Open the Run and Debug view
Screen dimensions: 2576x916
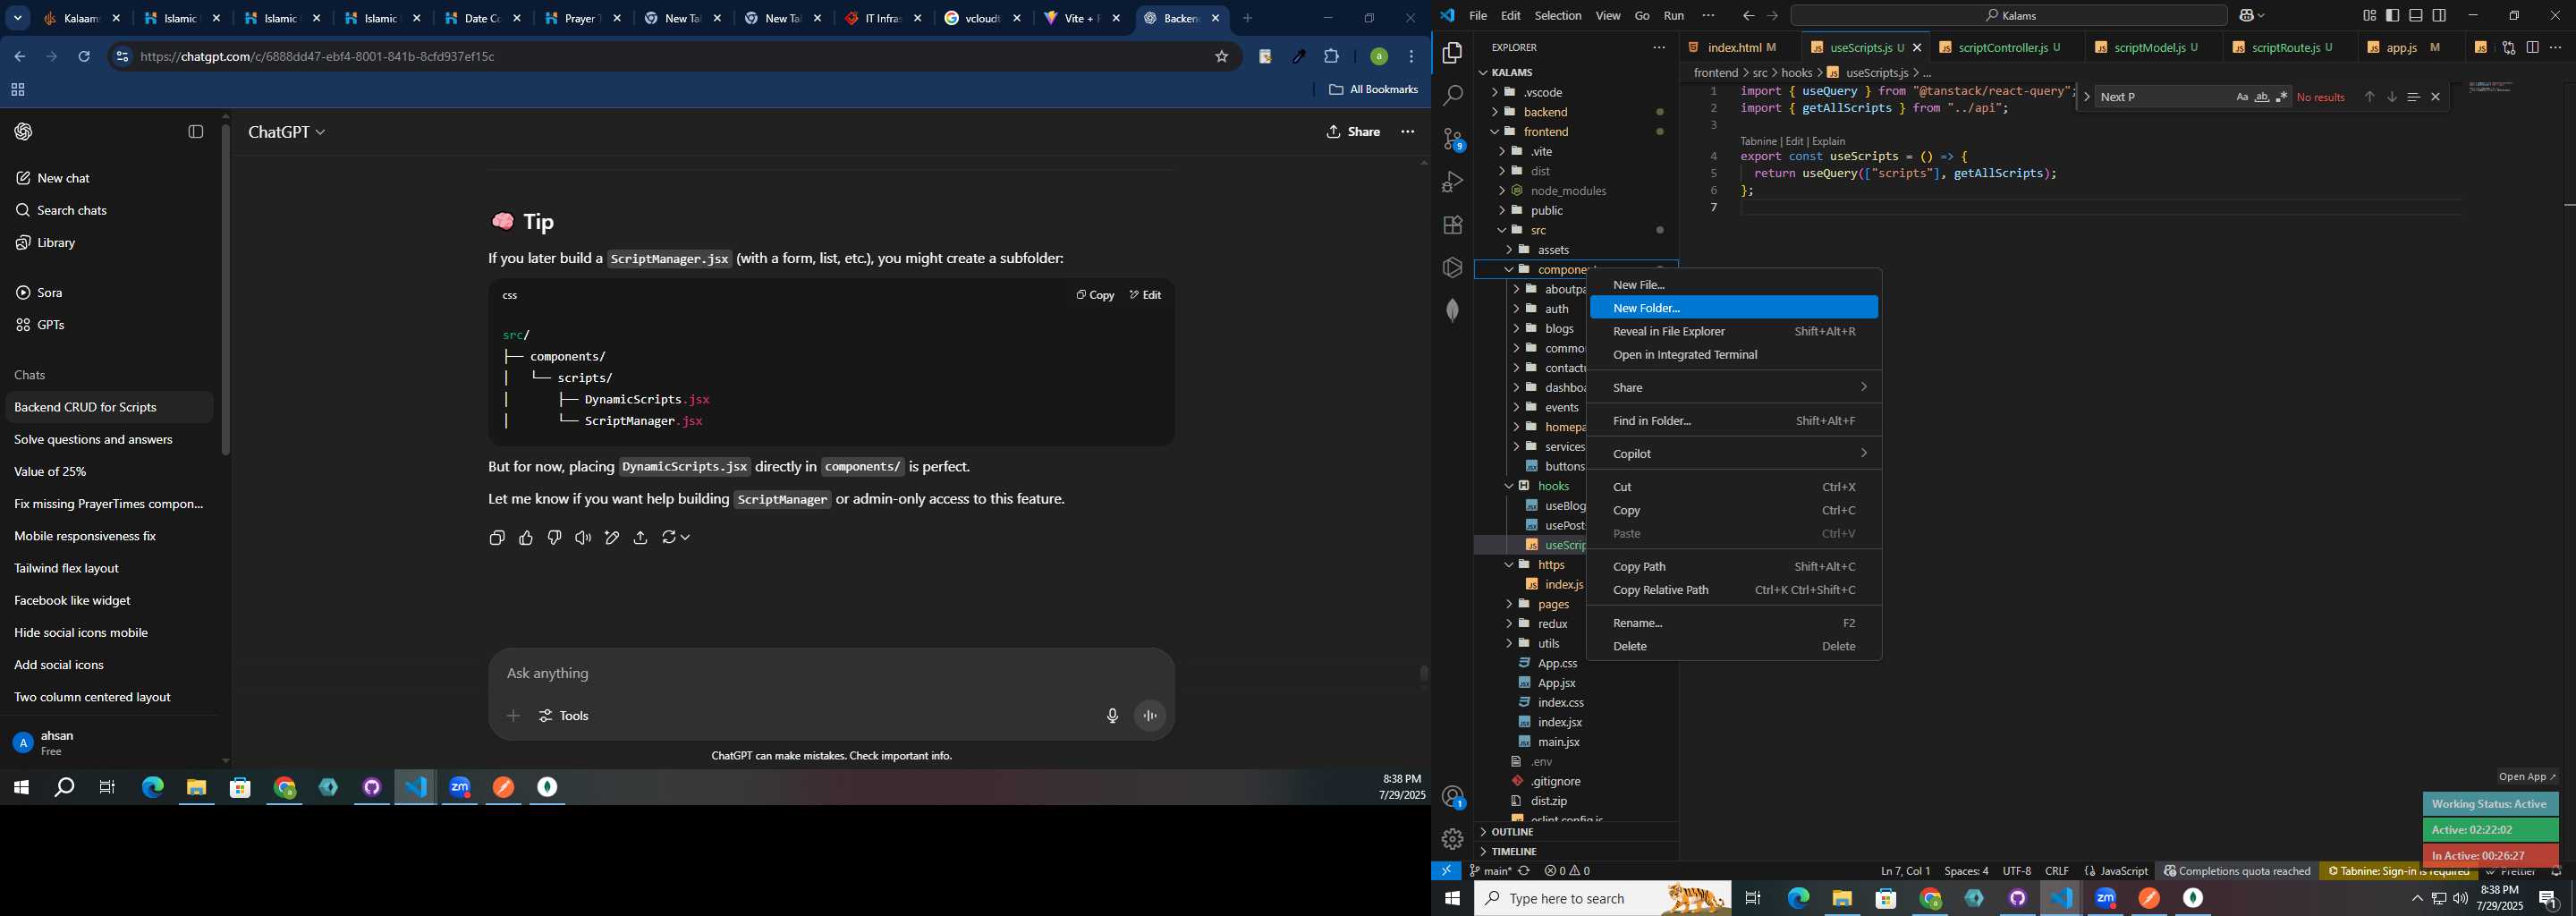coord(1452,182)
